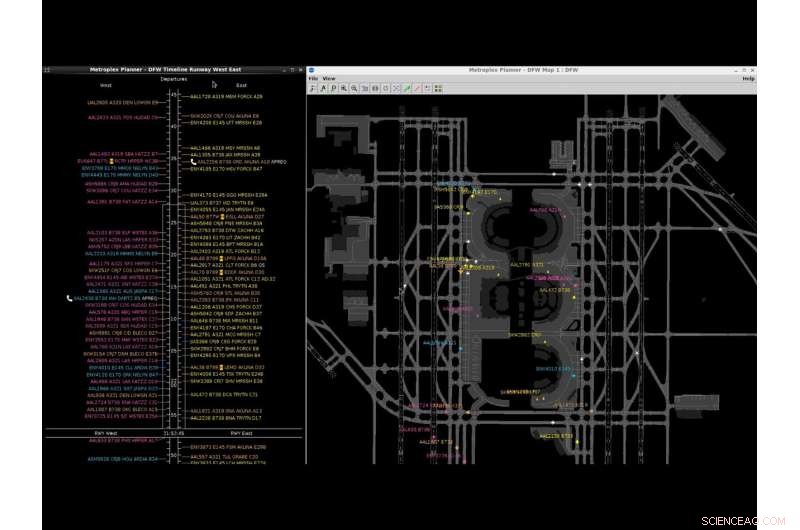The width and height of the screenshot is (800, 530).
Task: Open the View menu in map window
Action: [x=329, y=79]
